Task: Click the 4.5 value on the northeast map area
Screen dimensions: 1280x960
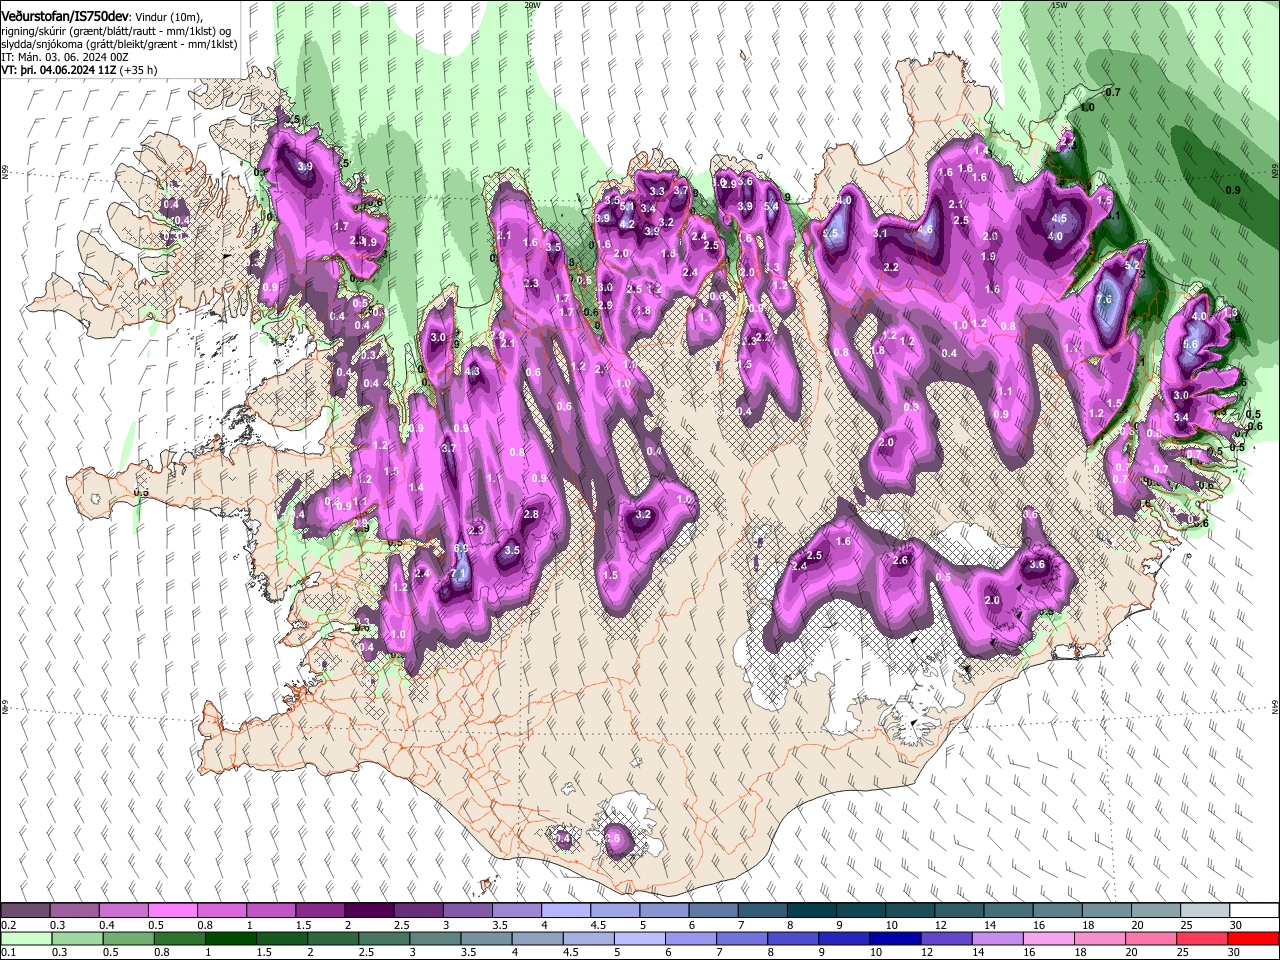Action: coord(1060,219)
